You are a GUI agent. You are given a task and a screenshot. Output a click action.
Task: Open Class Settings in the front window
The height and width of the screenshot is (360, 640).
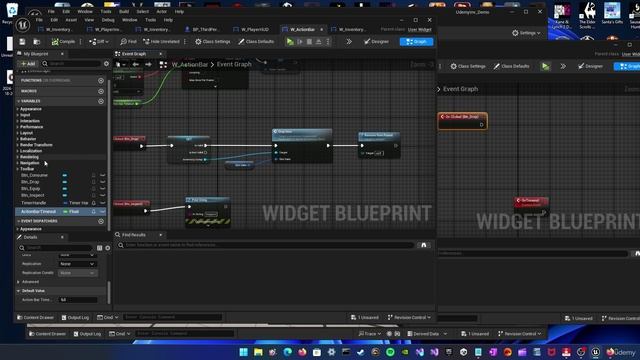click(x=213, y=42)
